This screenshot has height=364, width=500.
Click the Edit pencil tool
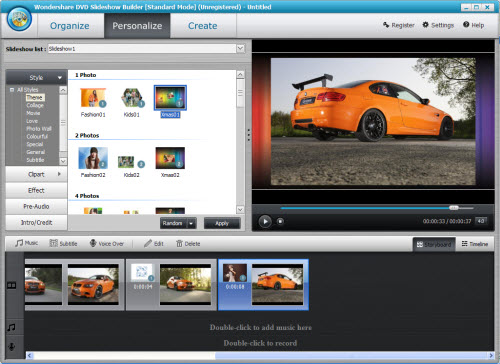pyautogui.click(x=154, y=244)
